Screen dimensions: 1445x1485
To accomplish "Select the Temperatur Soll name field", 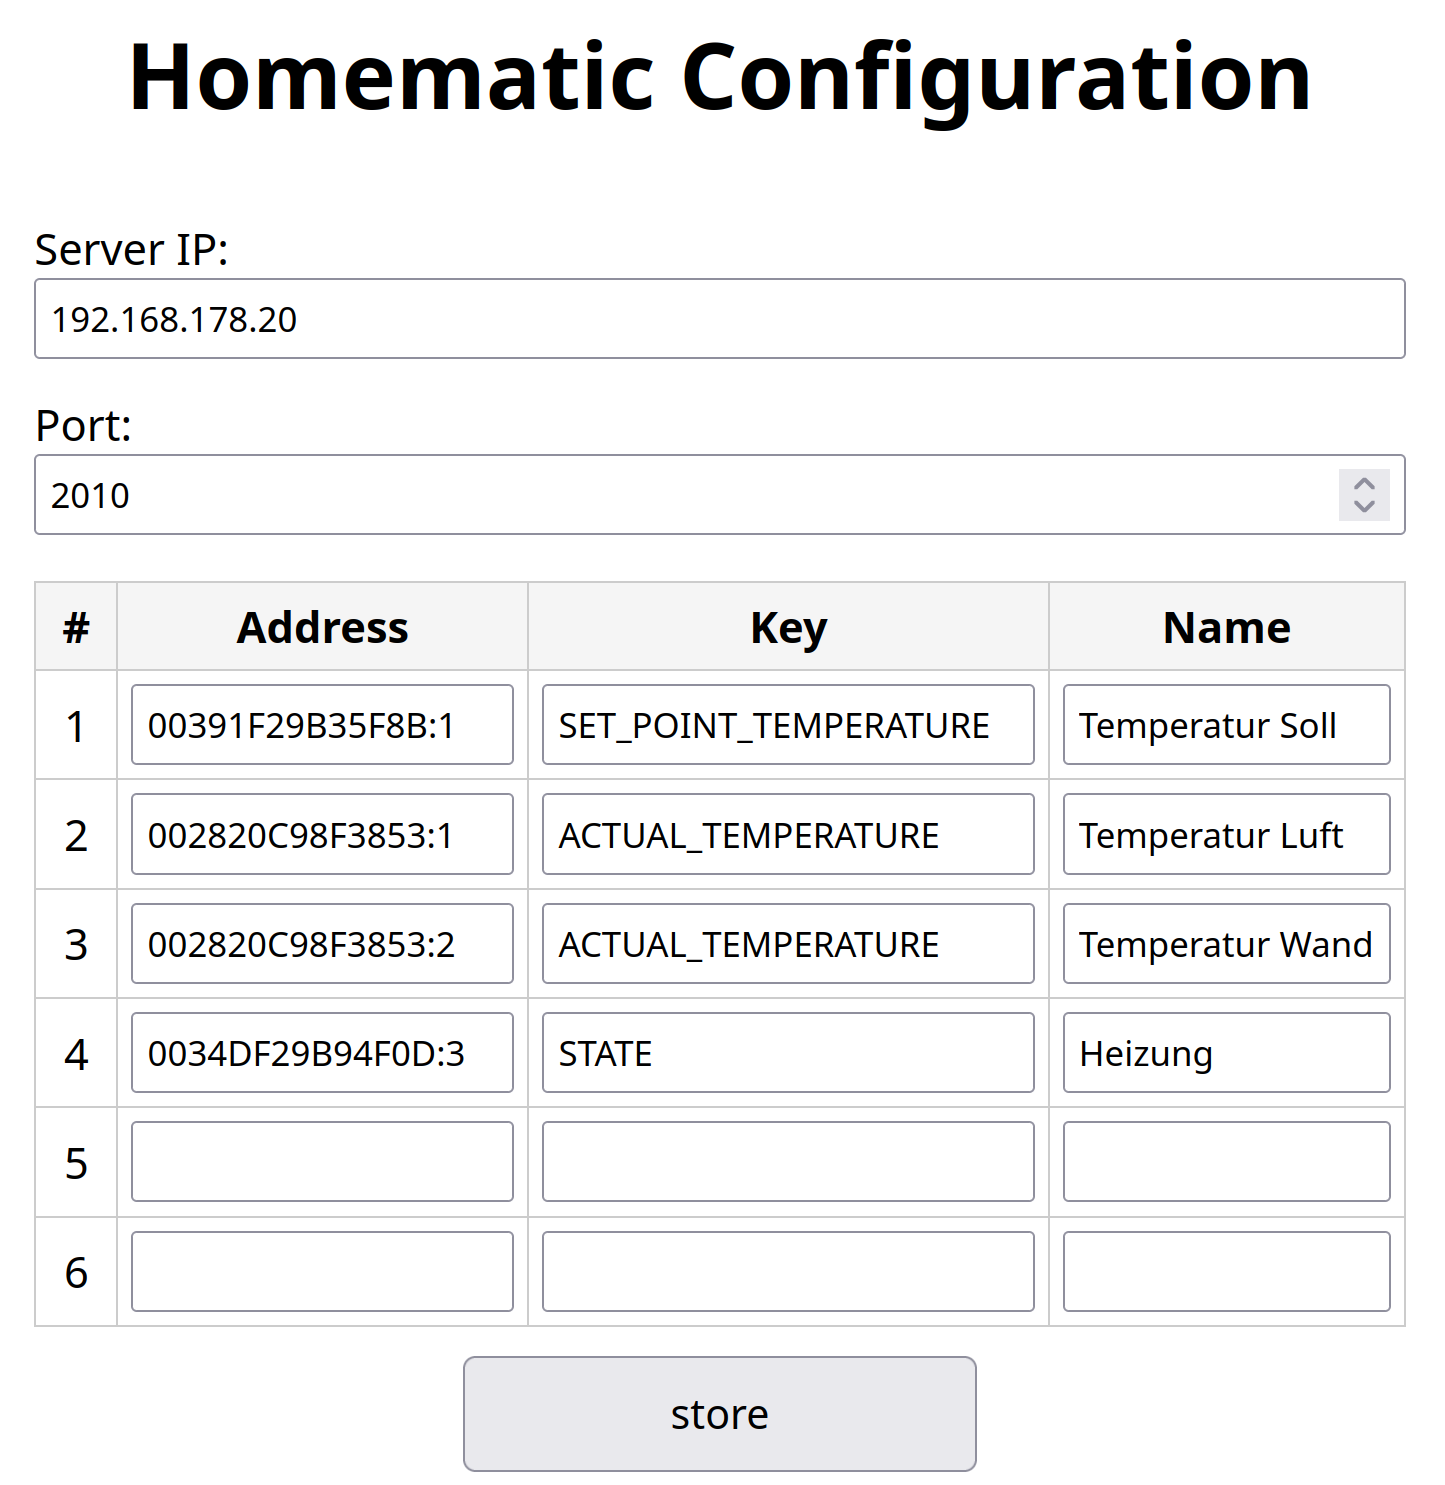I will coord(1226,724).
